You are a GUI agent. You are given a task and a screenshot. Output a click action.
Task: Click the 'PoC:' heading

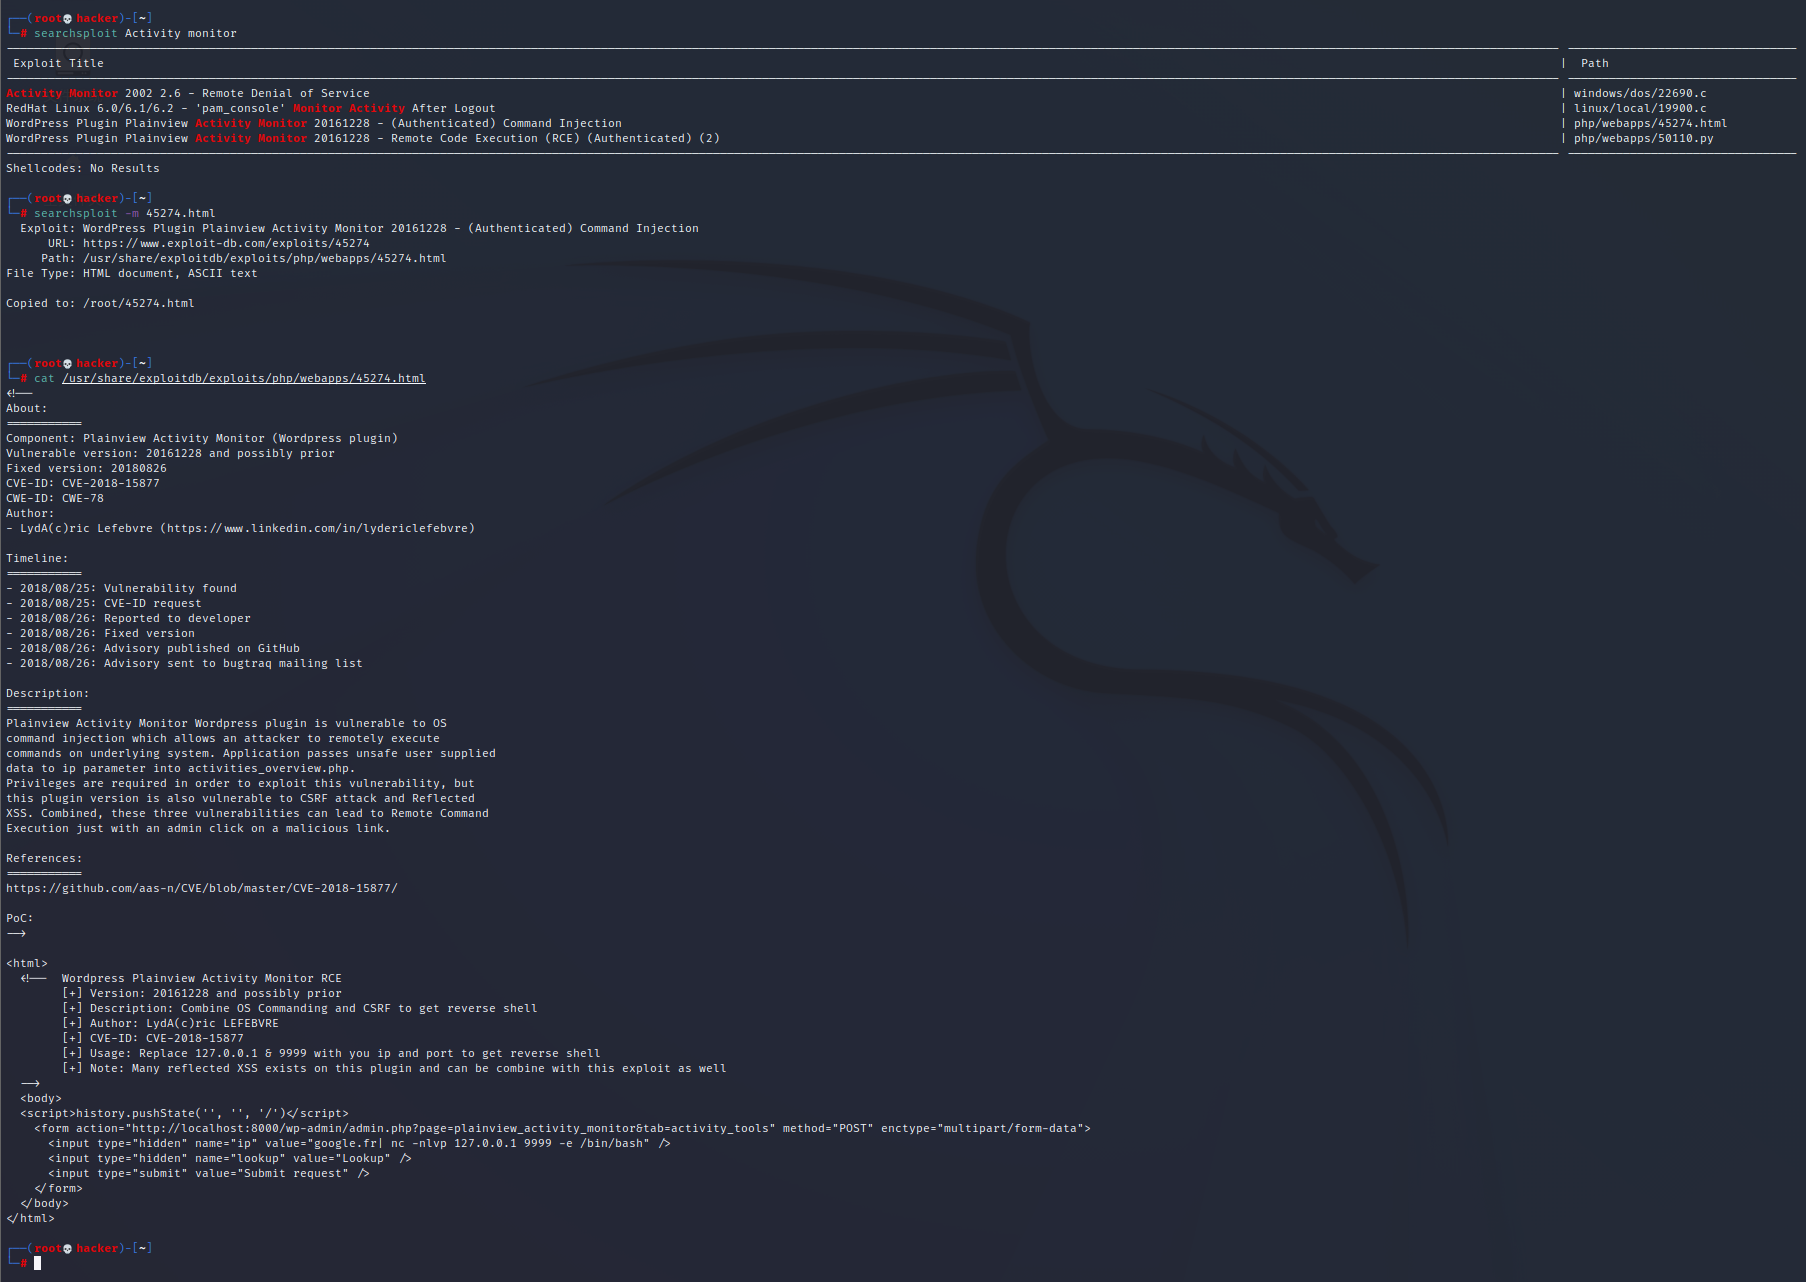[x=19, y=918]
